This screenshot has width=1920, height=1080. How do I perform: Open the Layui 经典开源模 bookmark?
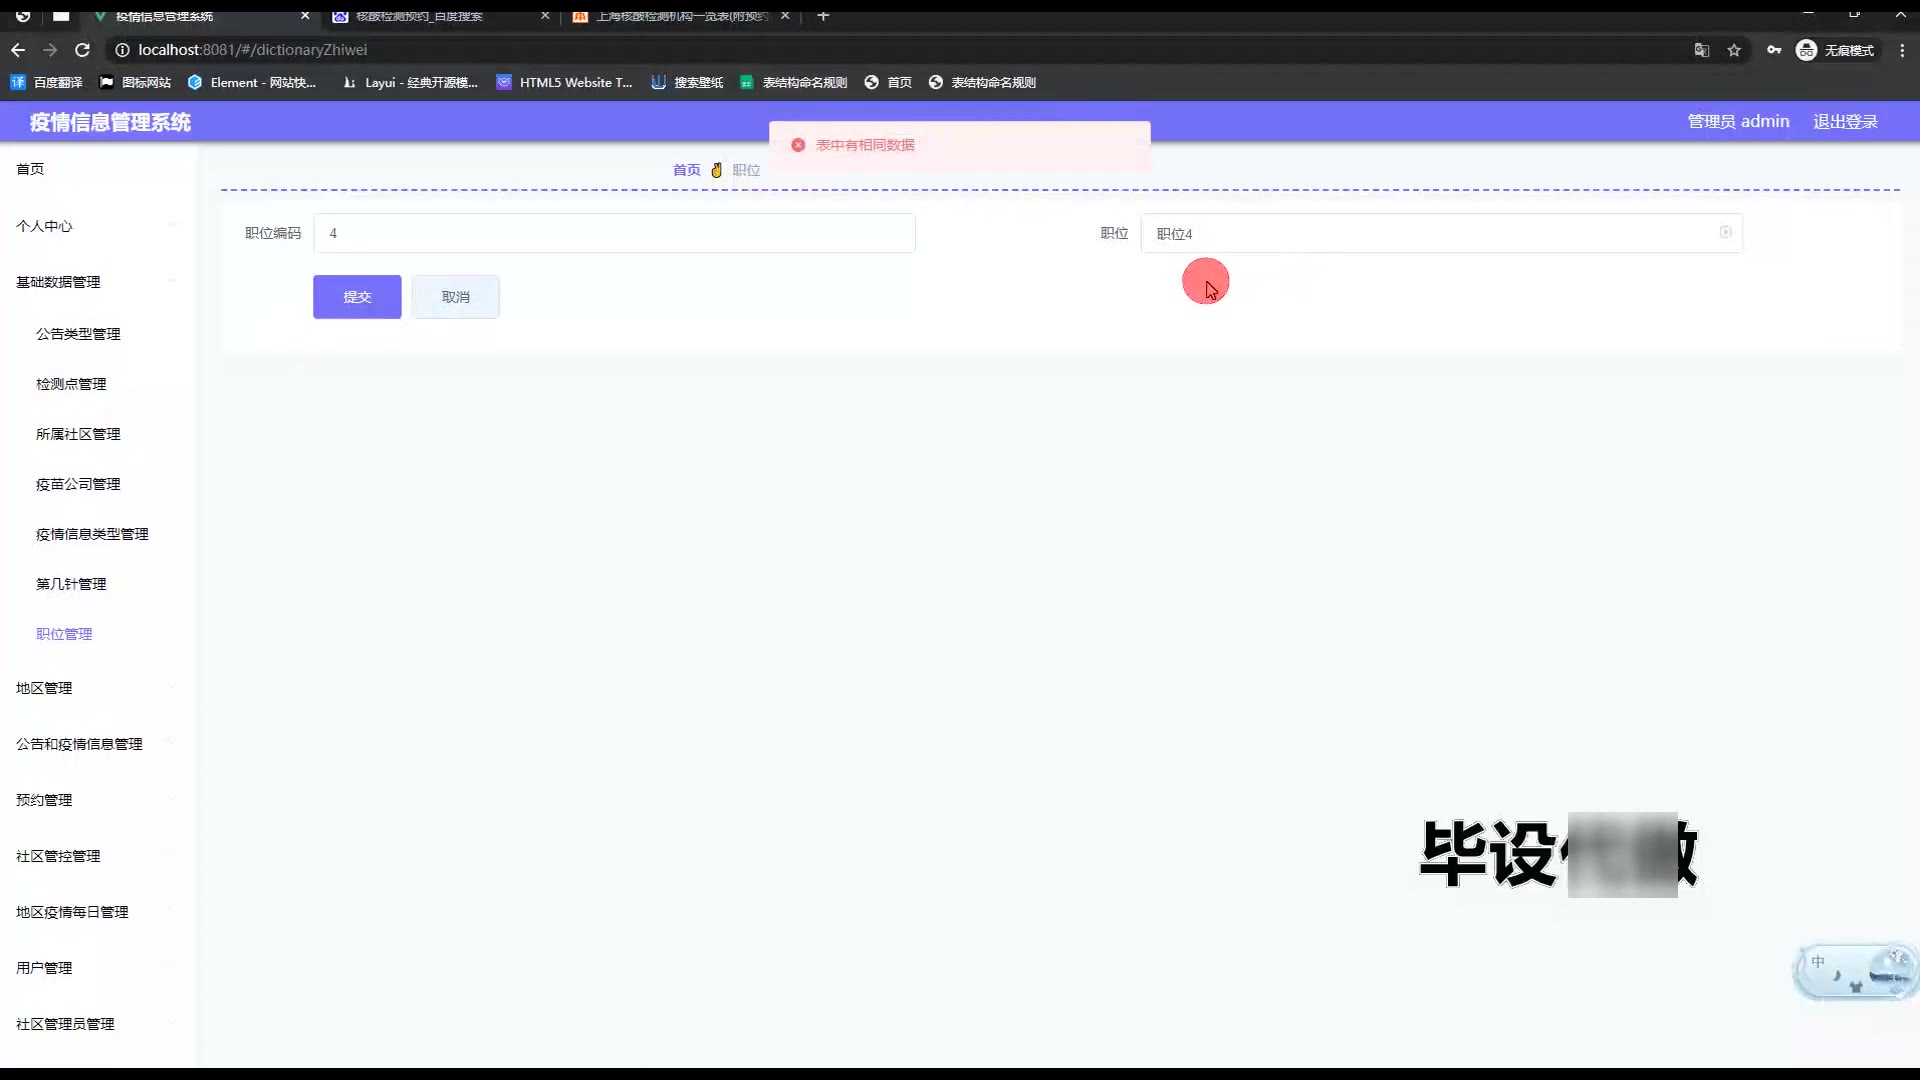[410, 82]
